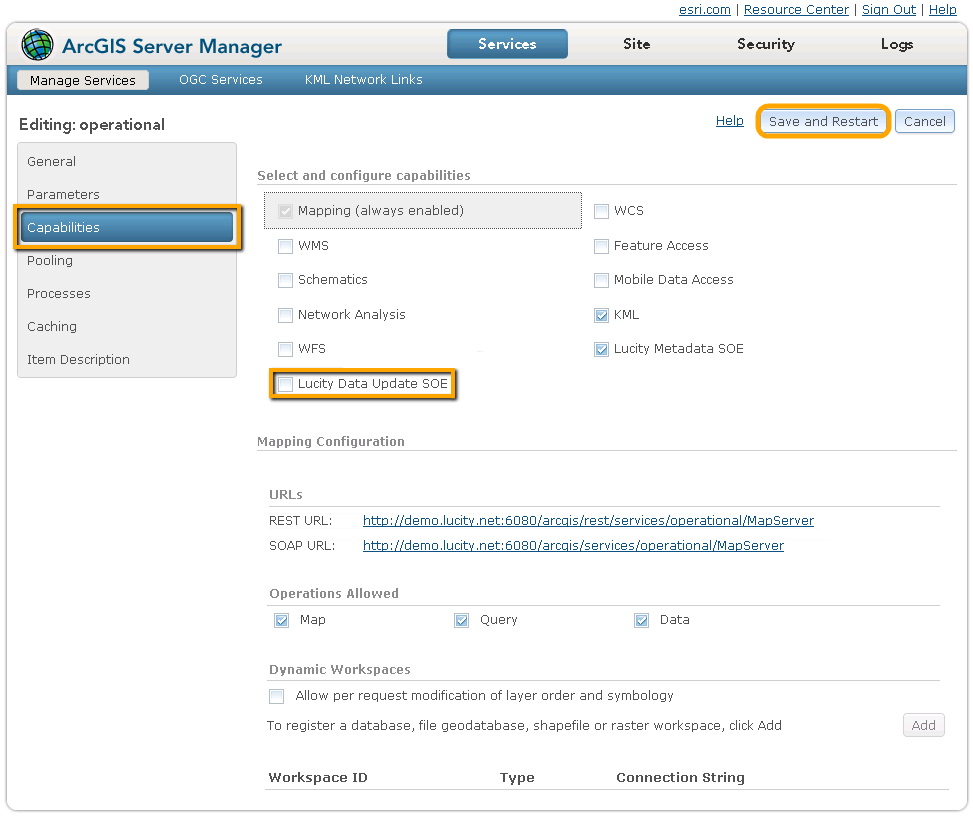Uncheck the Query operation allowed
Screen dimensions: 973x816
[x=462, y=621]
